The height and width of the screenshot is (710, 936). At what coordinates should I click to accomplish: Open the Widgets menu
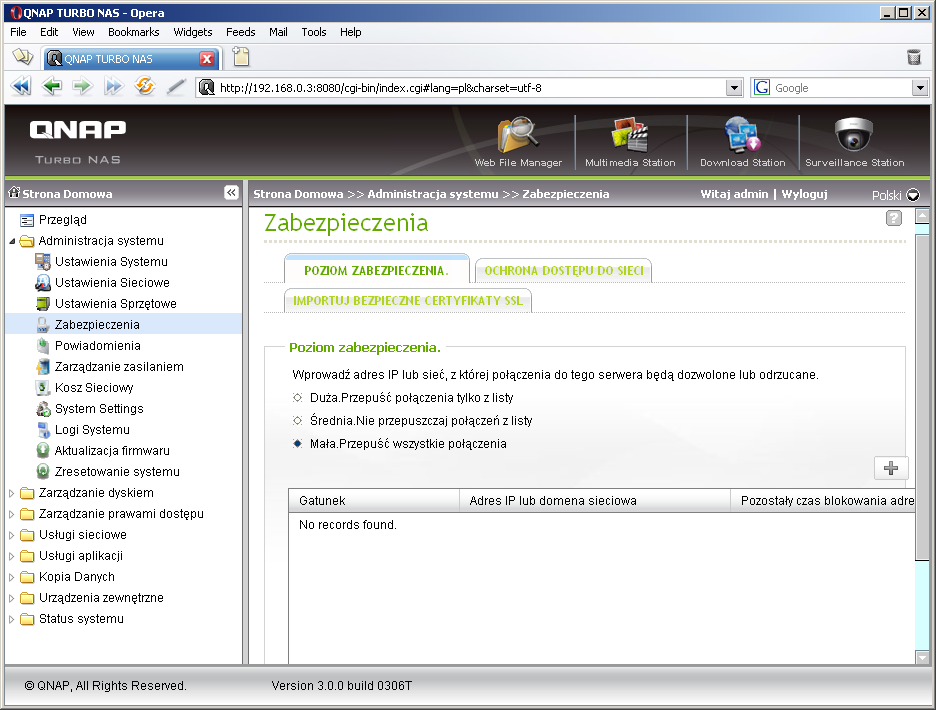(x=192, y=32)
